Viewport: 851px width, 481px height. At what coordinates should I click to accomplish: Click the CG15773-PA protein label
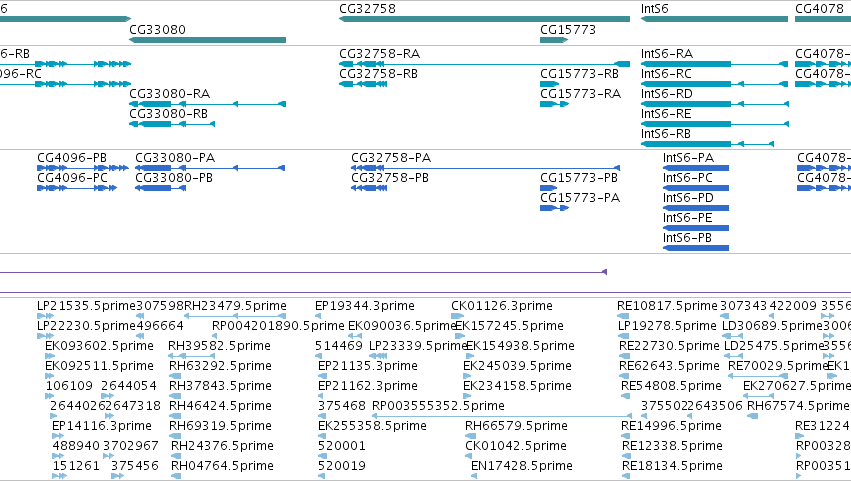coord(580,198)
